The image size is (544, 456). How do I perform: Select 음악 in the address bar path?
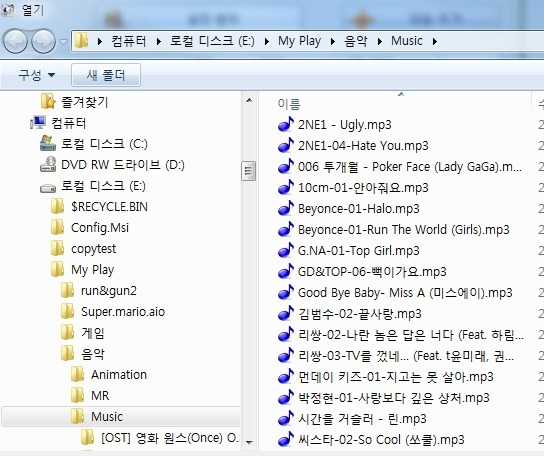coord(356,41)
